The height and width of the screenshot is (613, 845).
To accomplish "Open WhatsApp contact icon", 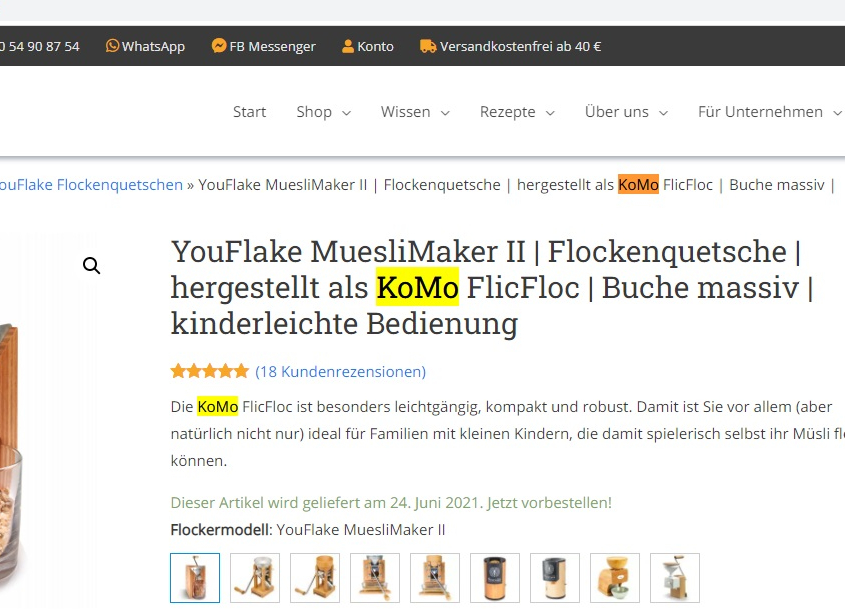I will pos(112,46).
